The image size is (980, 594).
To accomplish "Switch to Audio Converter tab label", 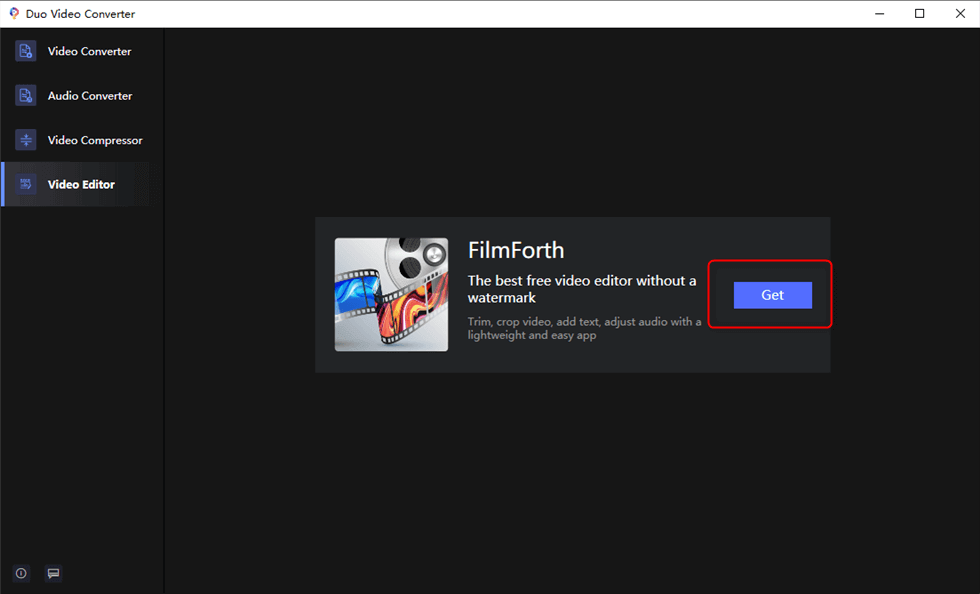I will click(90, 96).
